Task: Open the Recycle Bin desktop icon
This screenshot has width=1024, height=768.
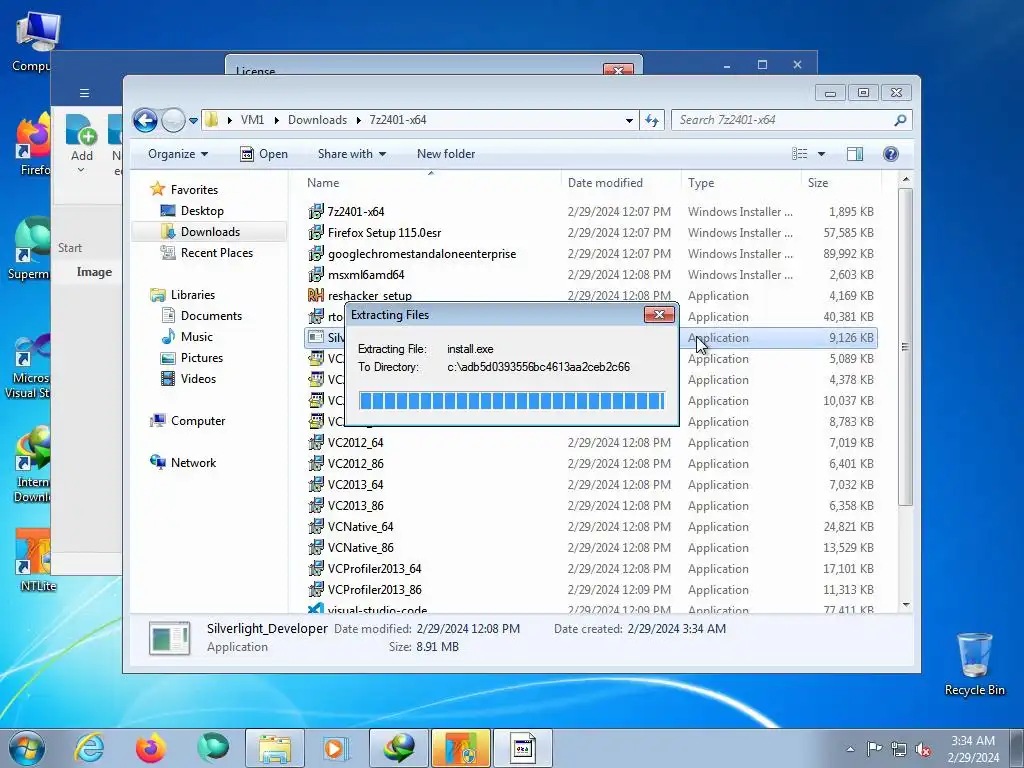Action: coord(974,664)
